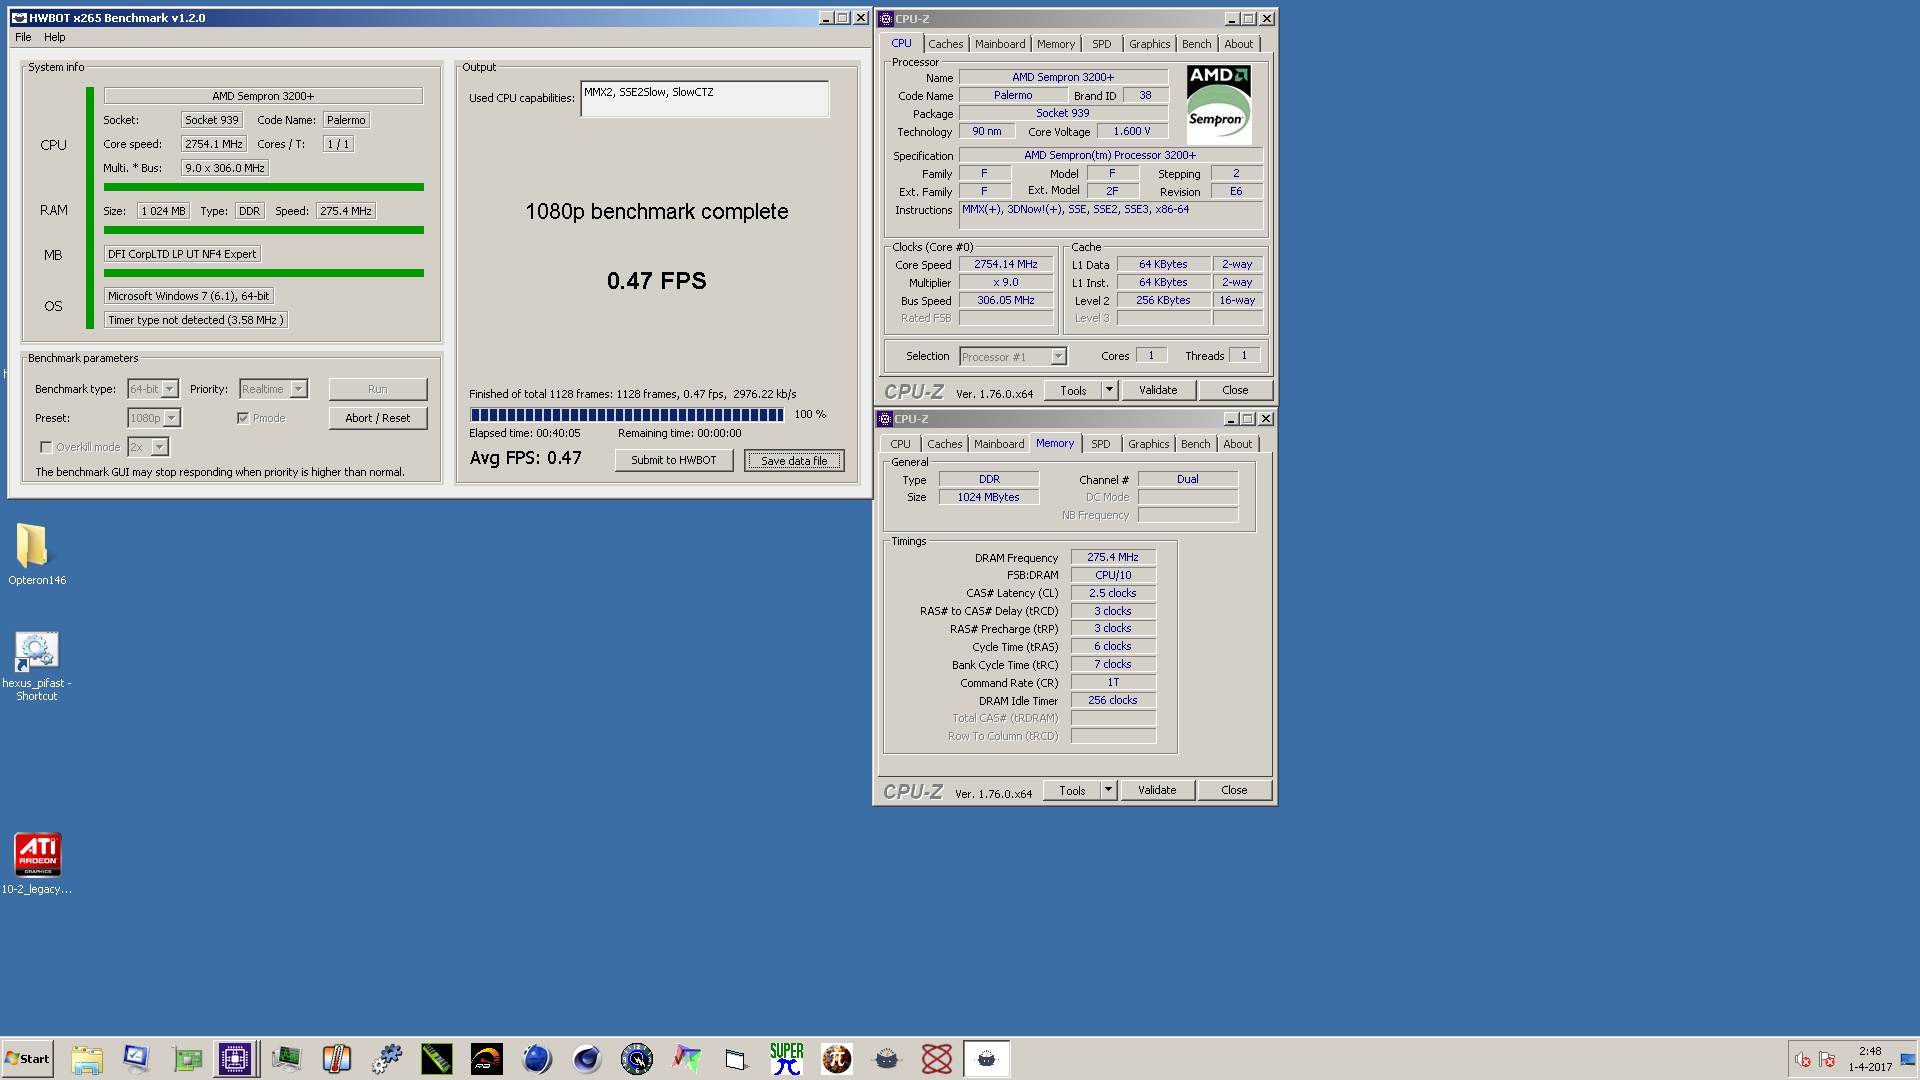Open the Opteron146 desktop folder
The width and height of the screenshot is (1920, 1080).
click(37, 554)
